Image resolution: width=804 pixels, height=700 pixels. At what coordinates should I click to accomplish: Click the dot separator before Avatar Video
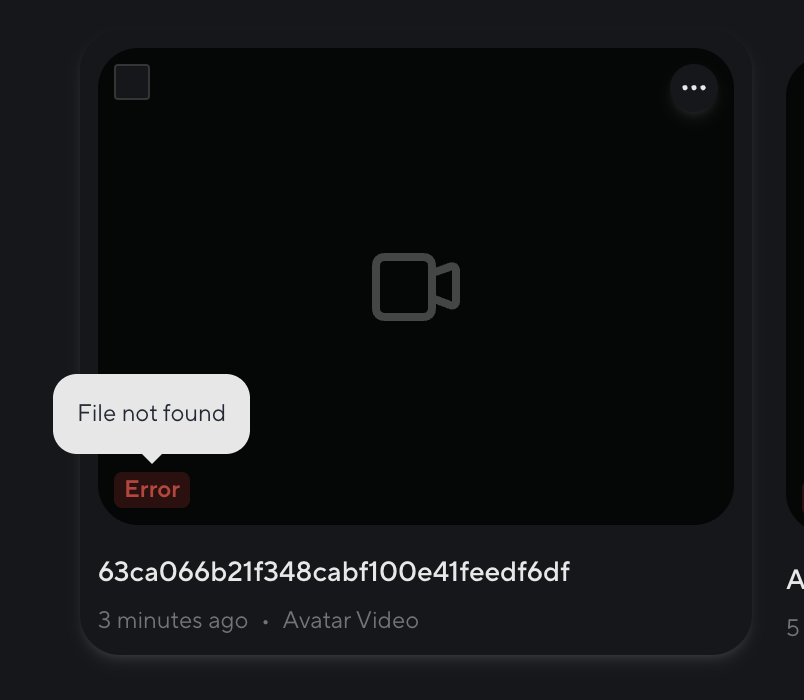coord(266,622)
